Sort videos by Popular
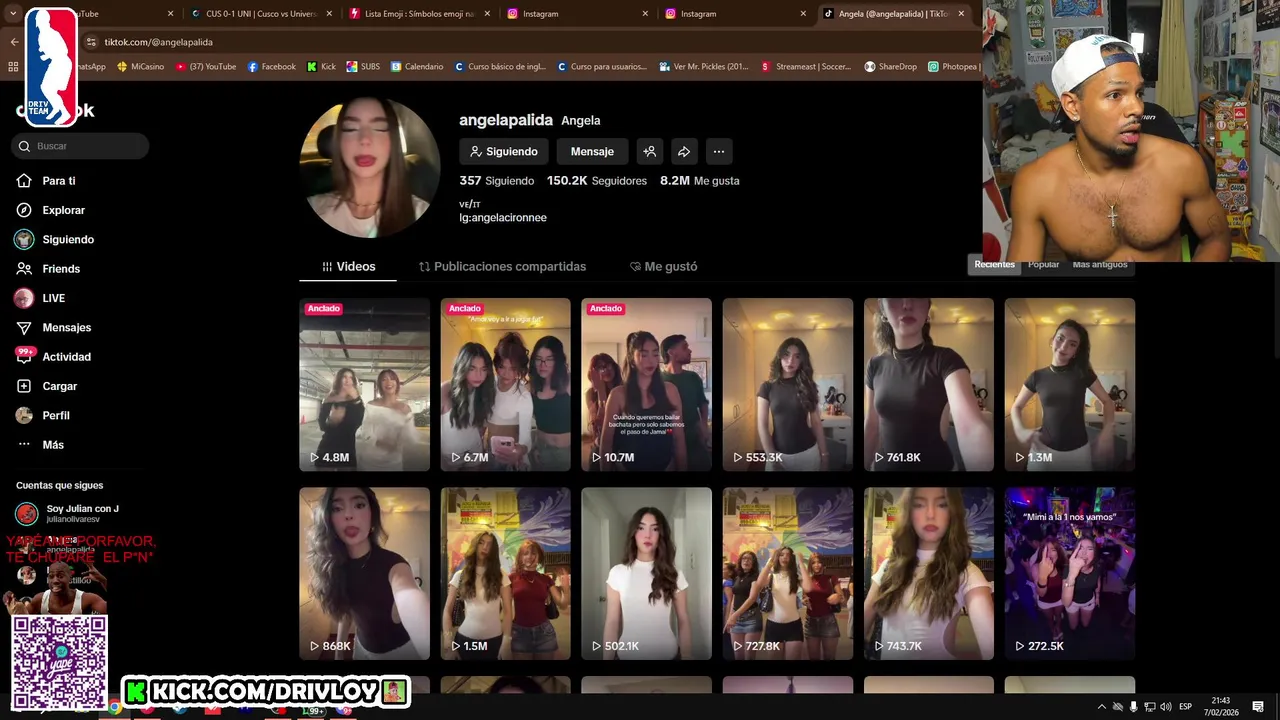The height and width of the screenshot is (720, 1280). tap(1043, 264)
